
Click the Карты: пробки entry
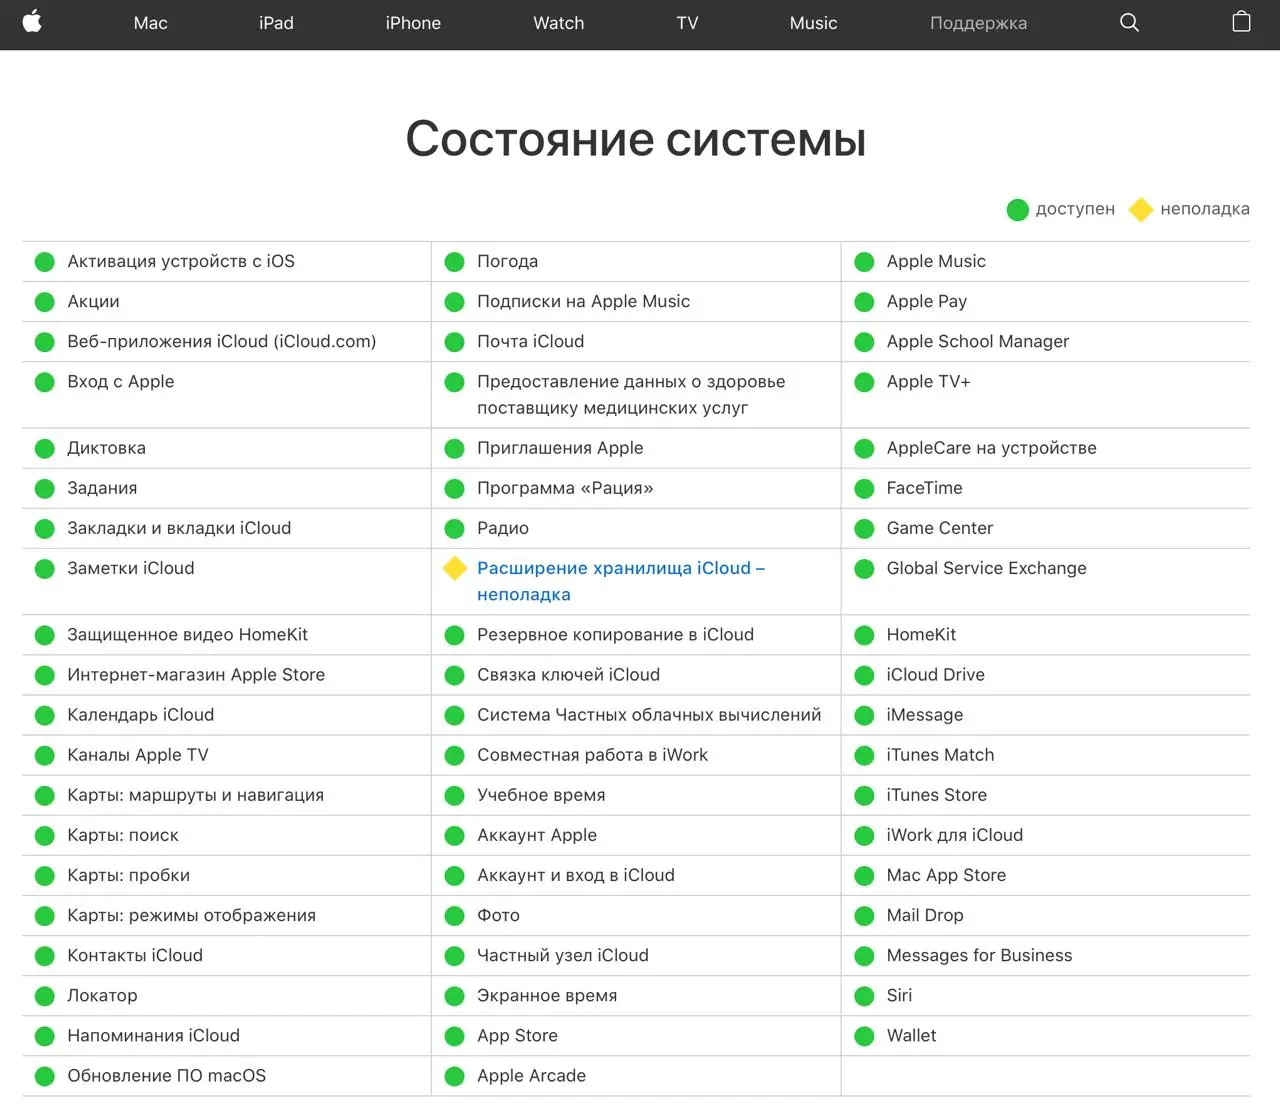(129, 875)
